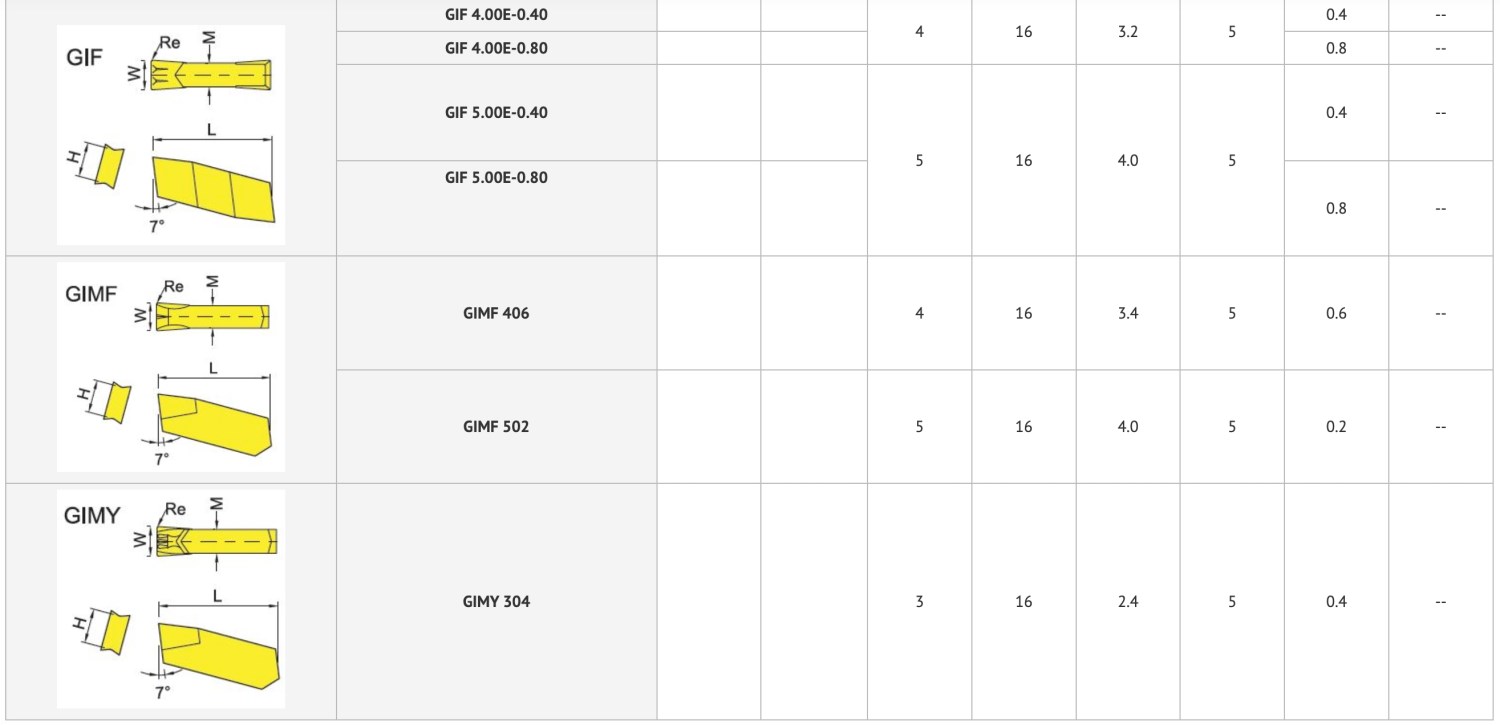The width and height of the screenshot is (1500, 725).
Task: Select the GIF 5.00E-0.80 product name
Action: coord(496,177)
